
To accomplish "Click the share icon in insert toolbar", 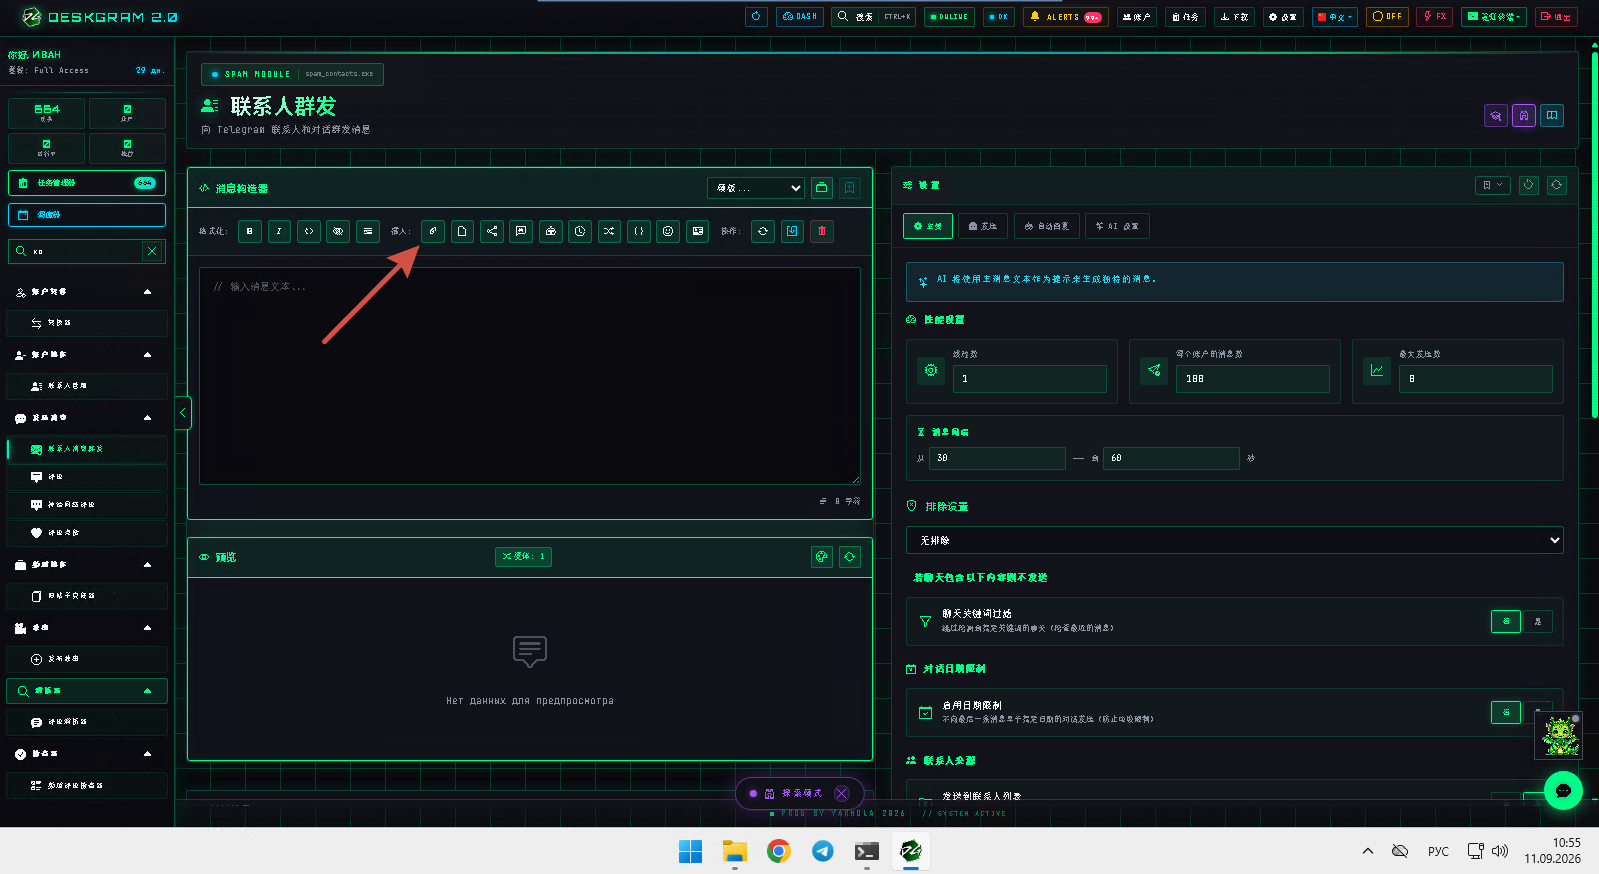I will pyautogui.click(x=492, y=231).
